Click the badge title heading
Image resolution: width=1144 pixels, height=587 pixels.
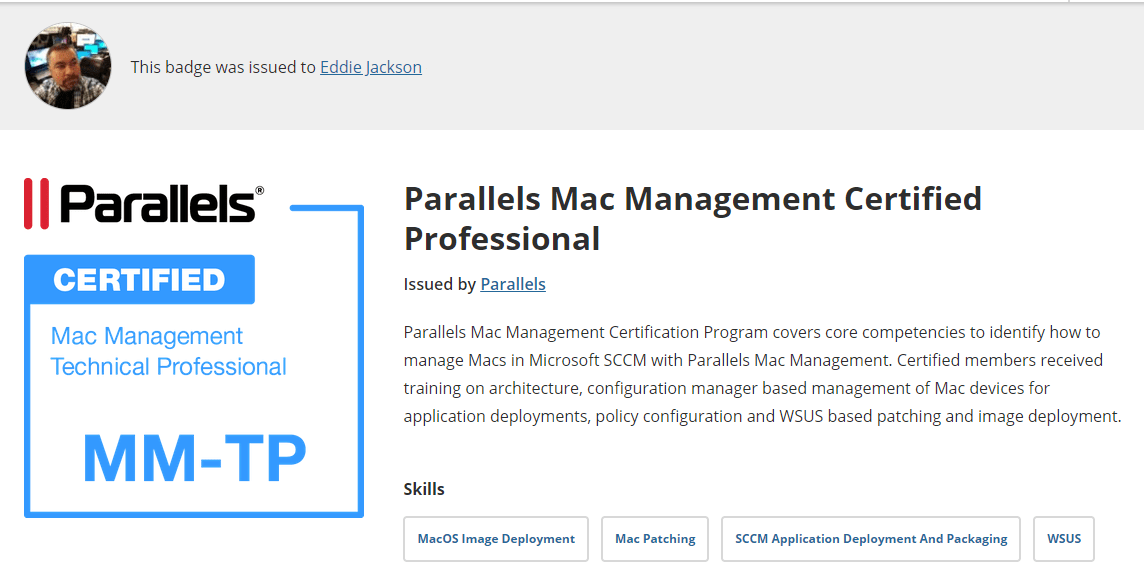click(692, 218)
